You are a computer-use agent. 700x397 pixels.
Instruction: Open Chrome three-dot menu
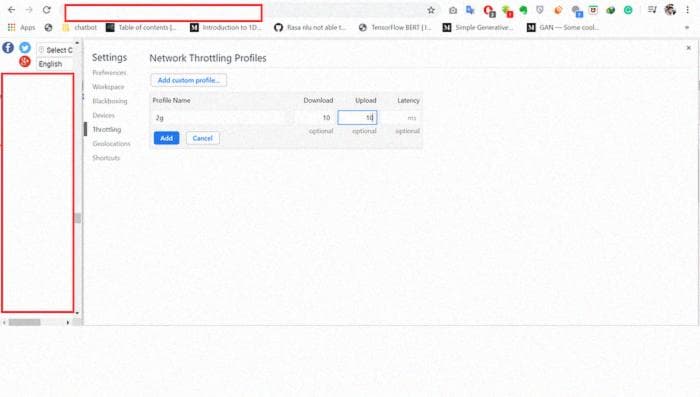click(x=688, y=10)
